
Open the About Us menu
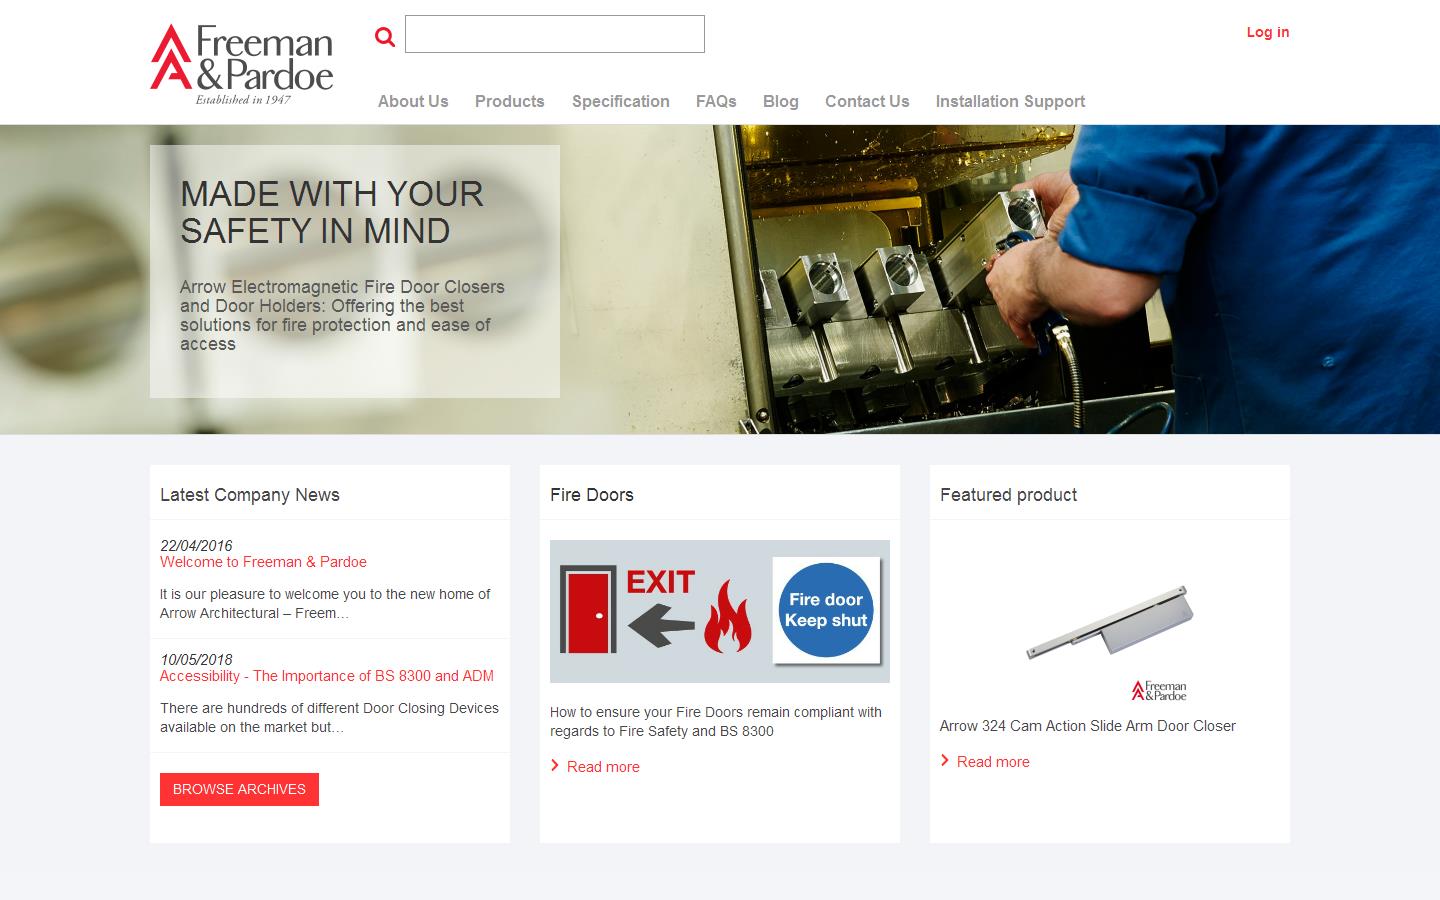(413, 101)
